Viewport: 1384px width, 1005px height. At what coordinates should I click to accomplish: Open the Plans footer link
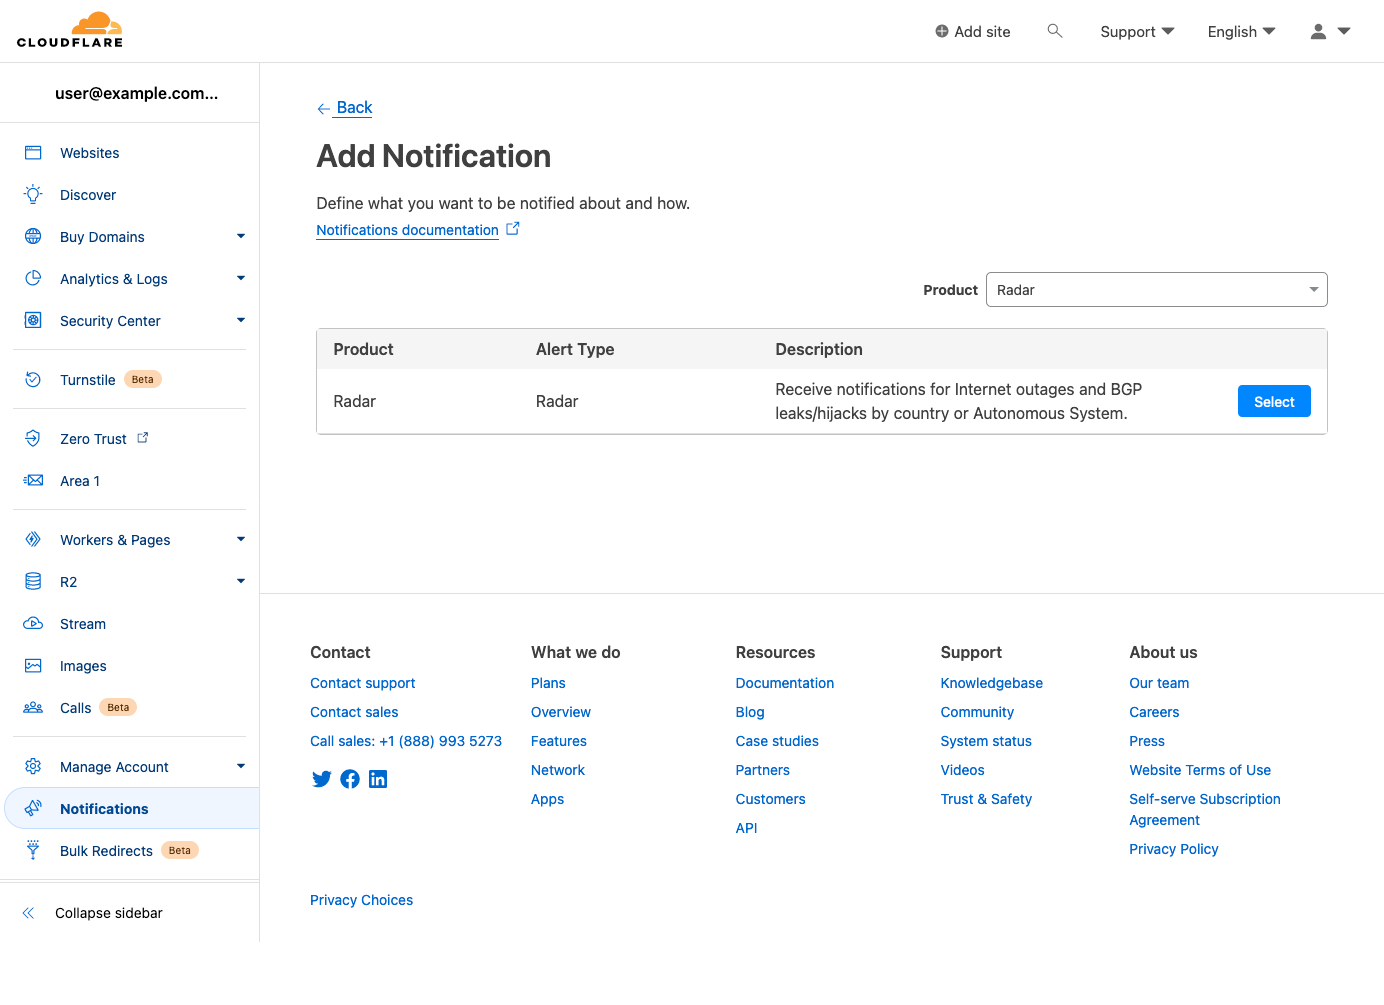pos(548,683)
